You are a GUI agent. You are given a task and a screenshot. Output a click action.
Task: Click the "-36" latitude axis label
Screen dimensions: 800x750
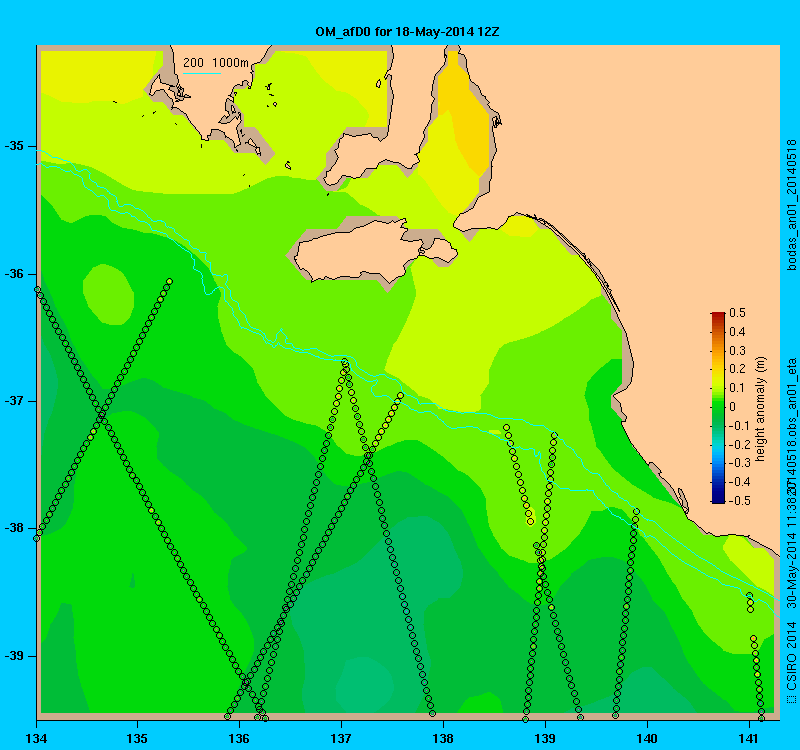click(x=15, y=274)
